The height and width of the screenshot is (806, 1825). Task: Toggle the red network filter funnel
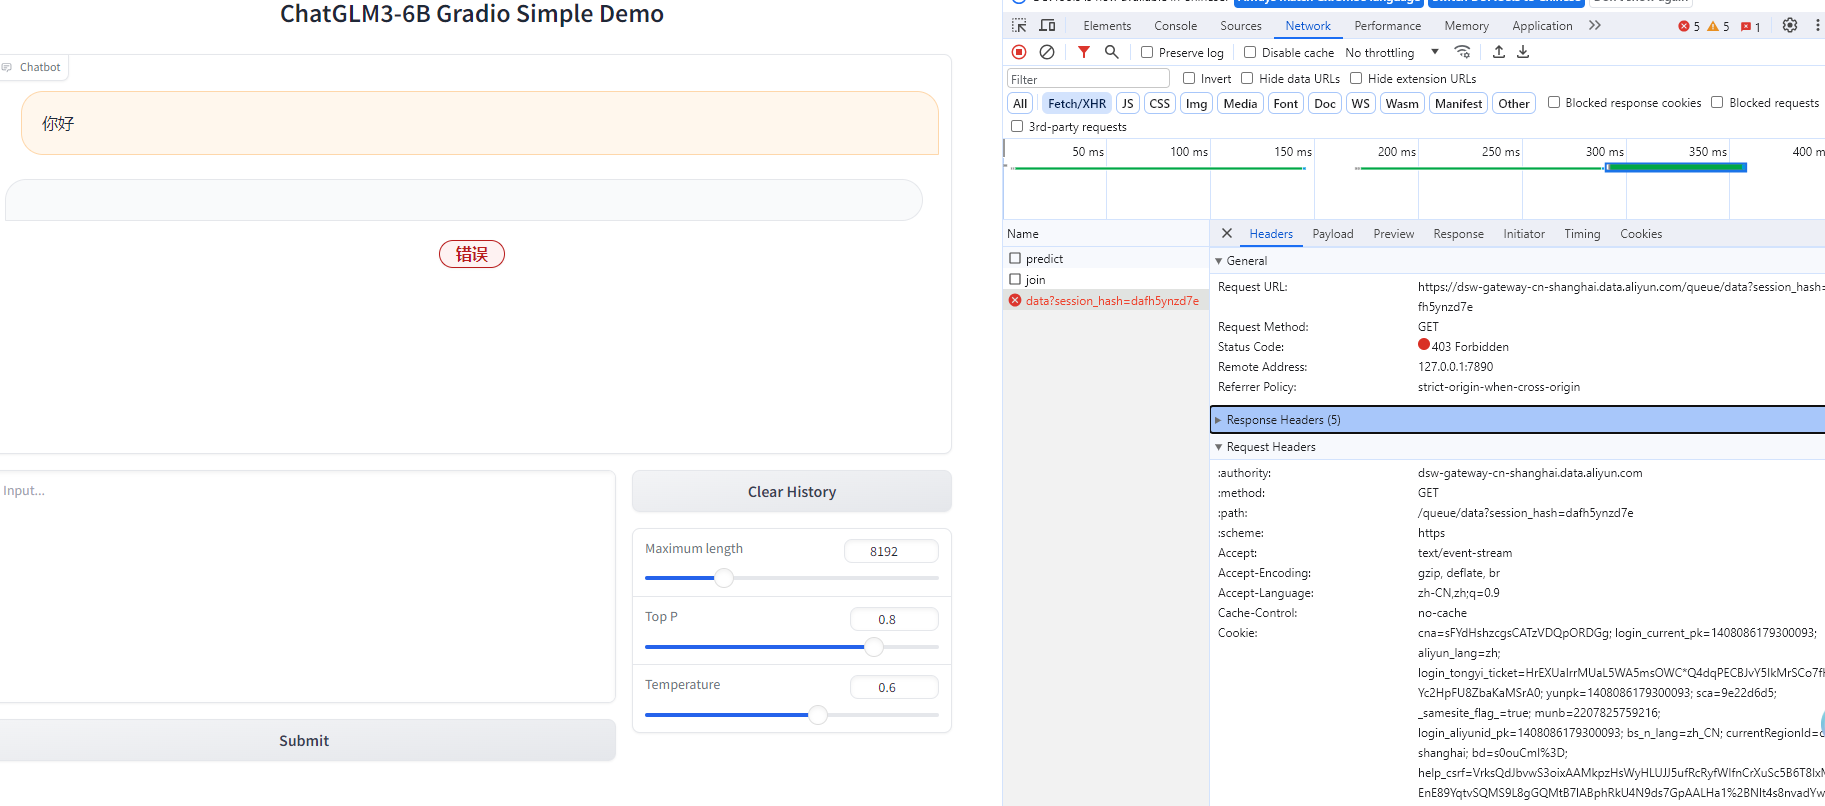tap(1084, 52)
